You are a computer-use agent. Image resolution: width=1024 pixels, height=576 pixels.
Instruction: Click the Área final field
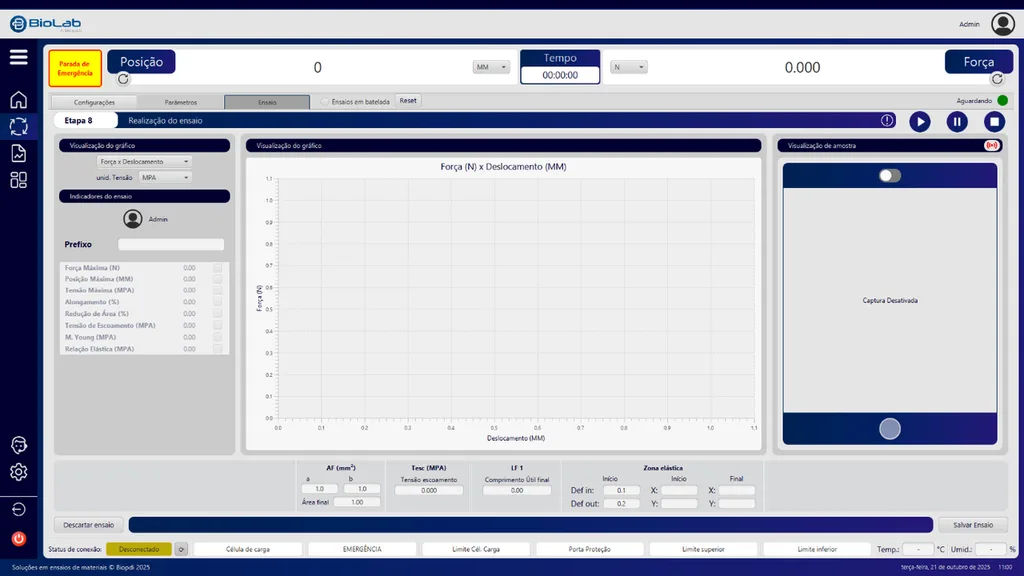click(357, 502)
